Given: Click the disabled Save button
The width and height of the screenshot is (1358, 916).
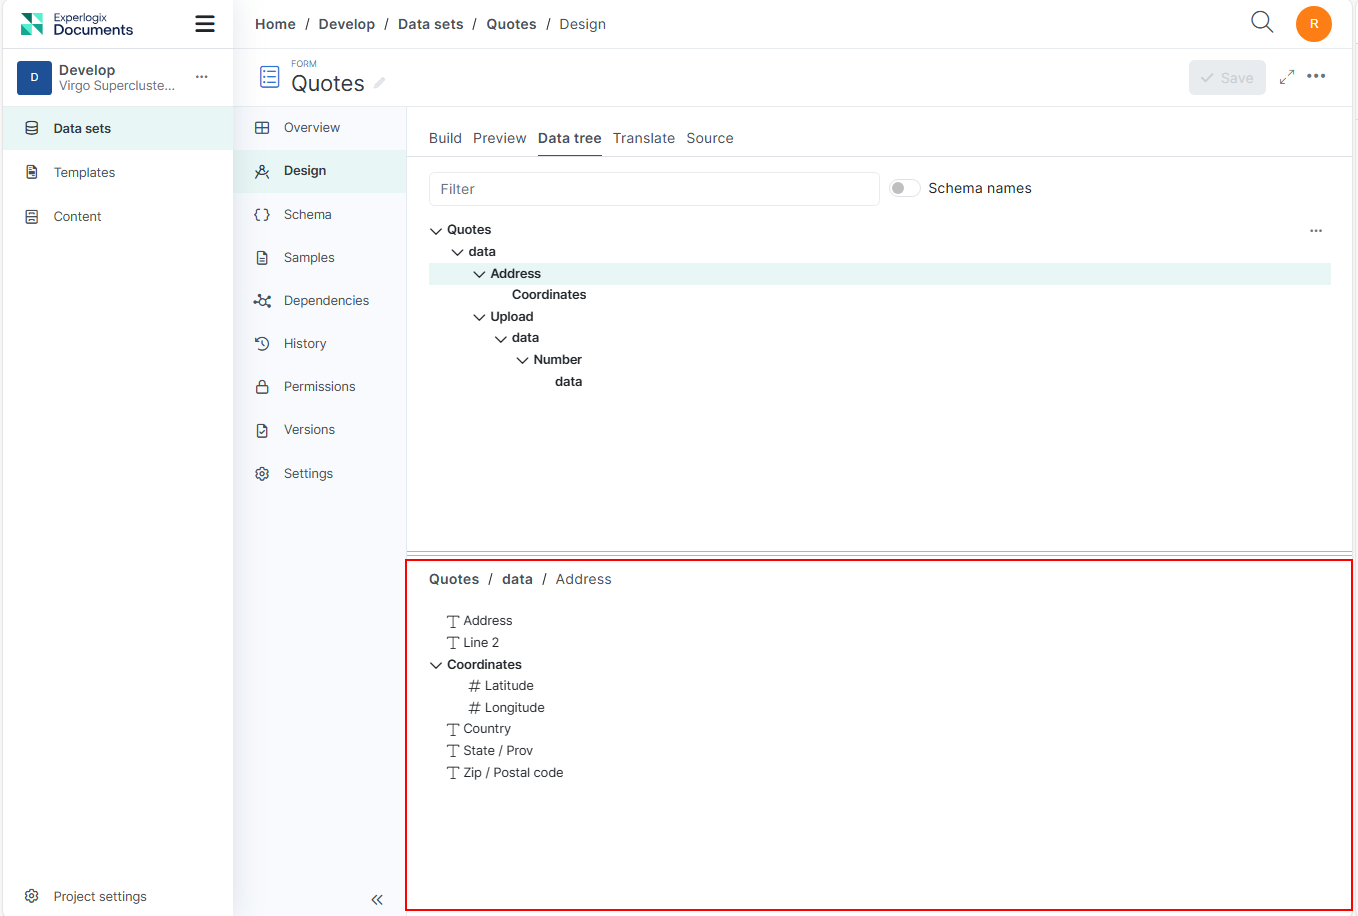Looking at the screenshot, I should (1227, 77).
